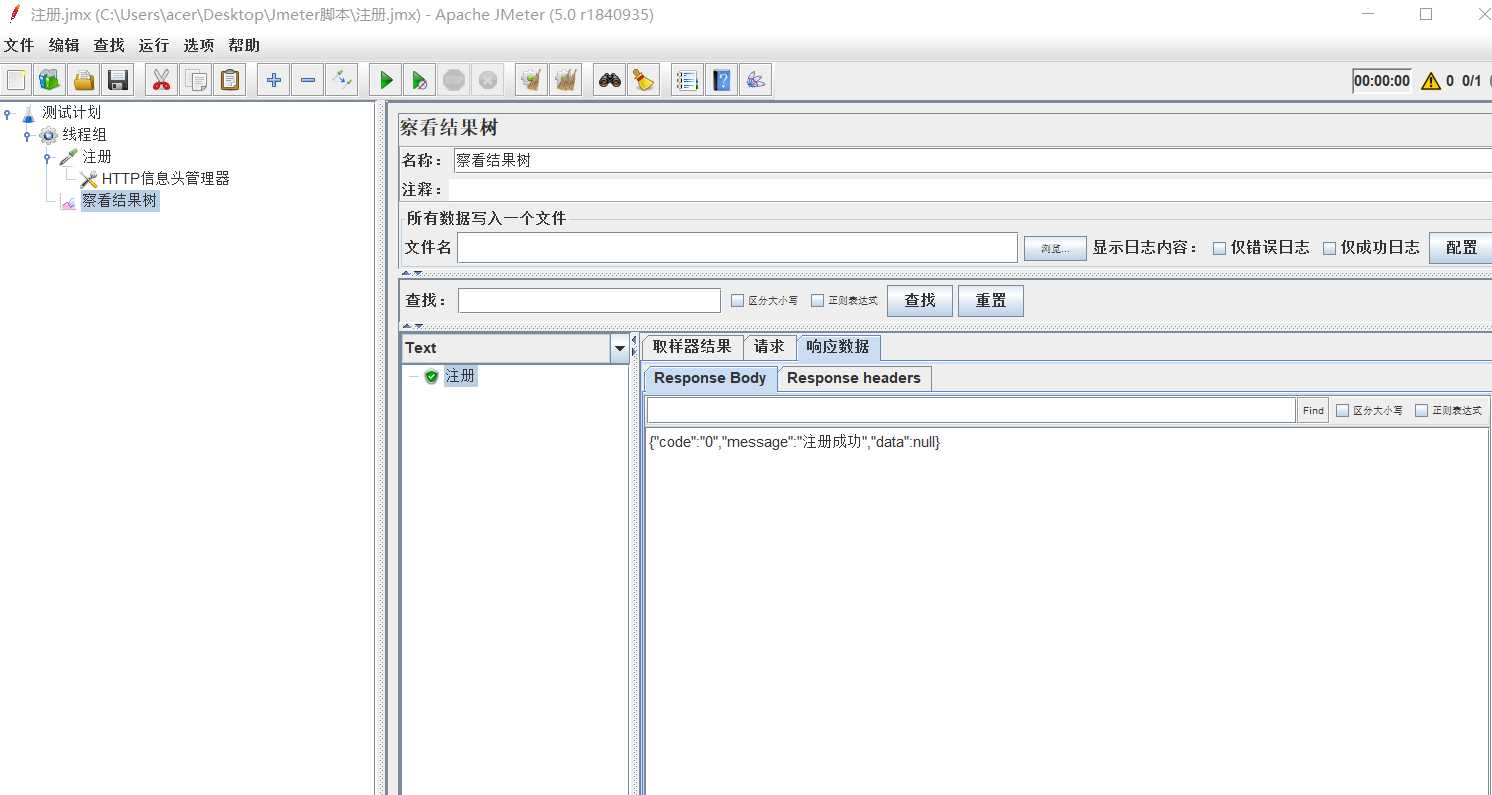Viewport: 1492px width, 795px height.
Task: Click the heap dump feather icon
Action: pyautogui.click(x=756, y=80)
